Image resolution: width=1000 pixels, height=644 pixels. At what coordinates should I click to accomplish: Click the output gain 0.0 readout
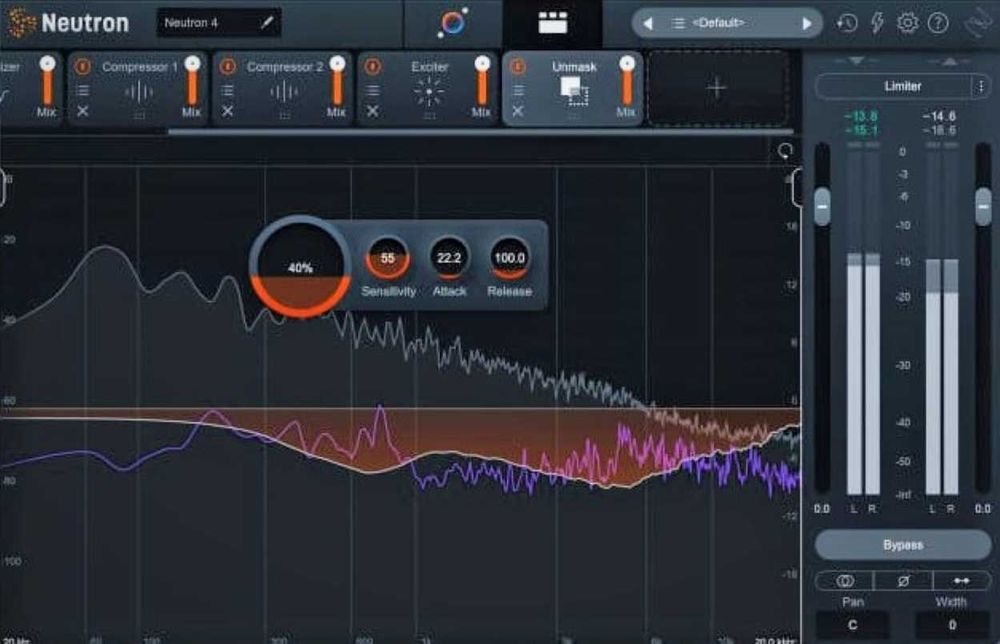pos(983,509)
